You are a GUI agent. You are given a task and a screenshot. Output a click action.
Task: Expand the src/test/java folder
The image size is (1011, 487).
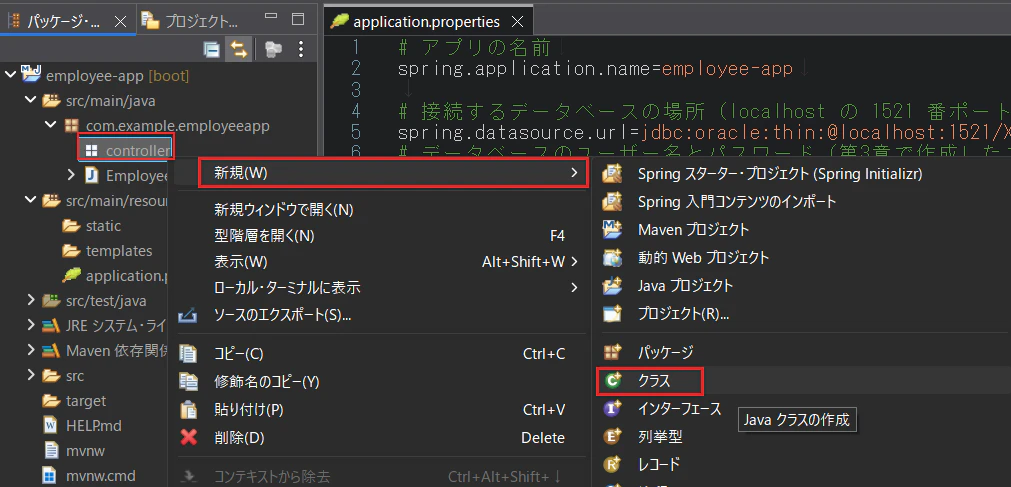[x=30, y=301]
